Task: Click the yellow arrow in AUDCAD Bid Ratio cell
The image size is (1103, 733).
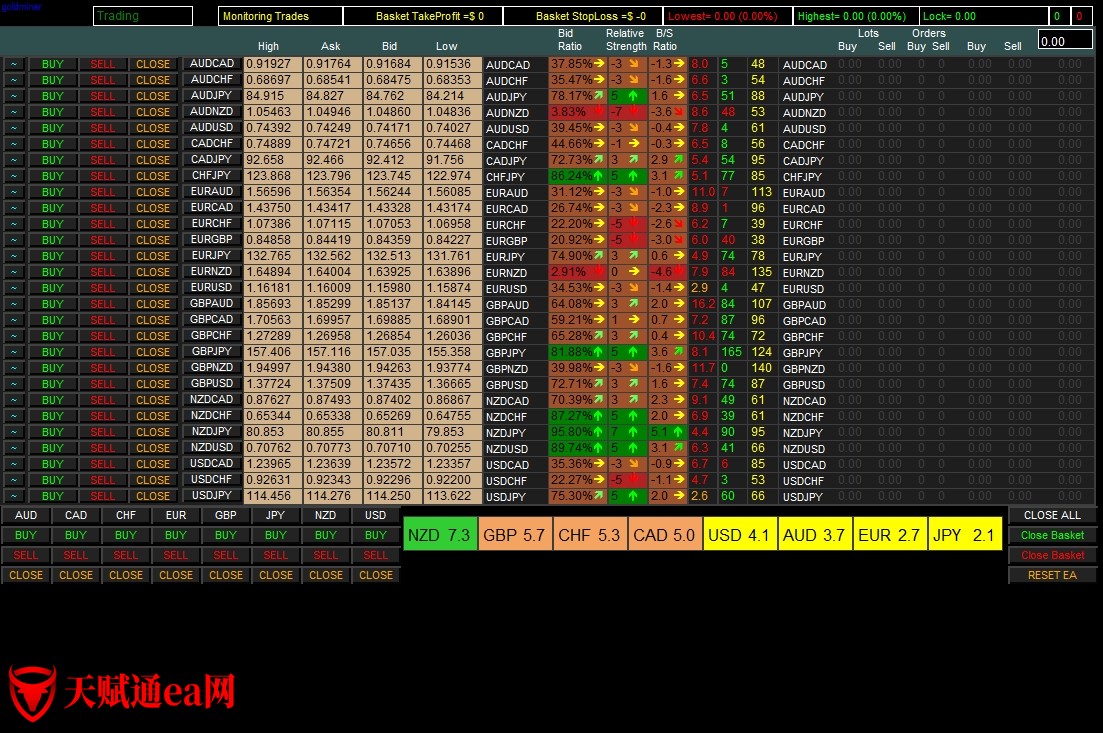Action: 599,64
